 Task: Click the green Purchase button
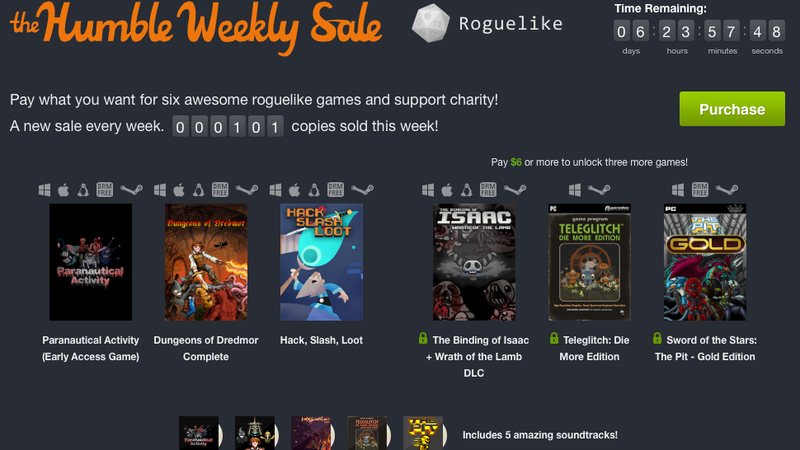coord(732,109)
